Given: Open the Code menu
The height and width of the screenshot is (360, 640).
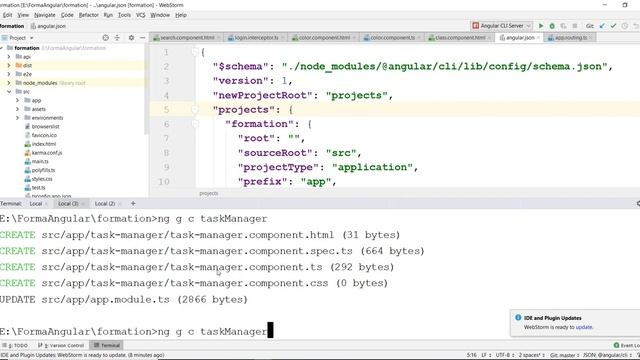Looking at the screenshot, I should click(x=67, y=15).
